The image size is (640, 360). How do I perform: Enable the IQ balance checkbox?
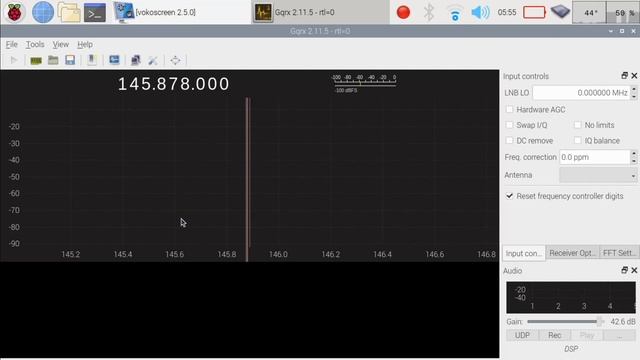coord(578,140)
